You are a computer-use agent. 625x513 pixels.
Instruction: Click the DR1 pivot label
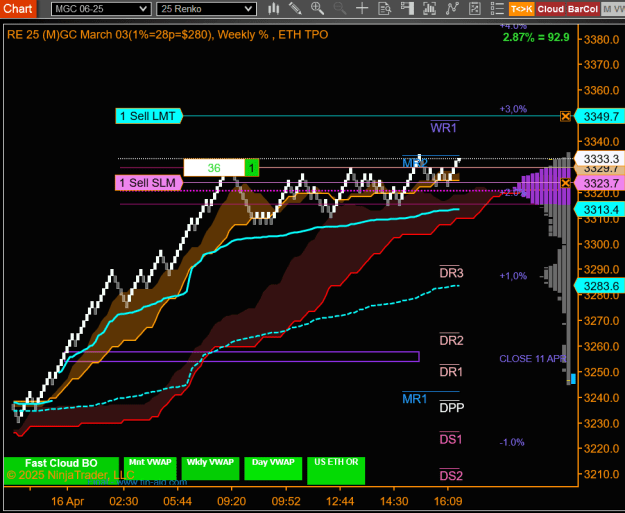[451, 372]
